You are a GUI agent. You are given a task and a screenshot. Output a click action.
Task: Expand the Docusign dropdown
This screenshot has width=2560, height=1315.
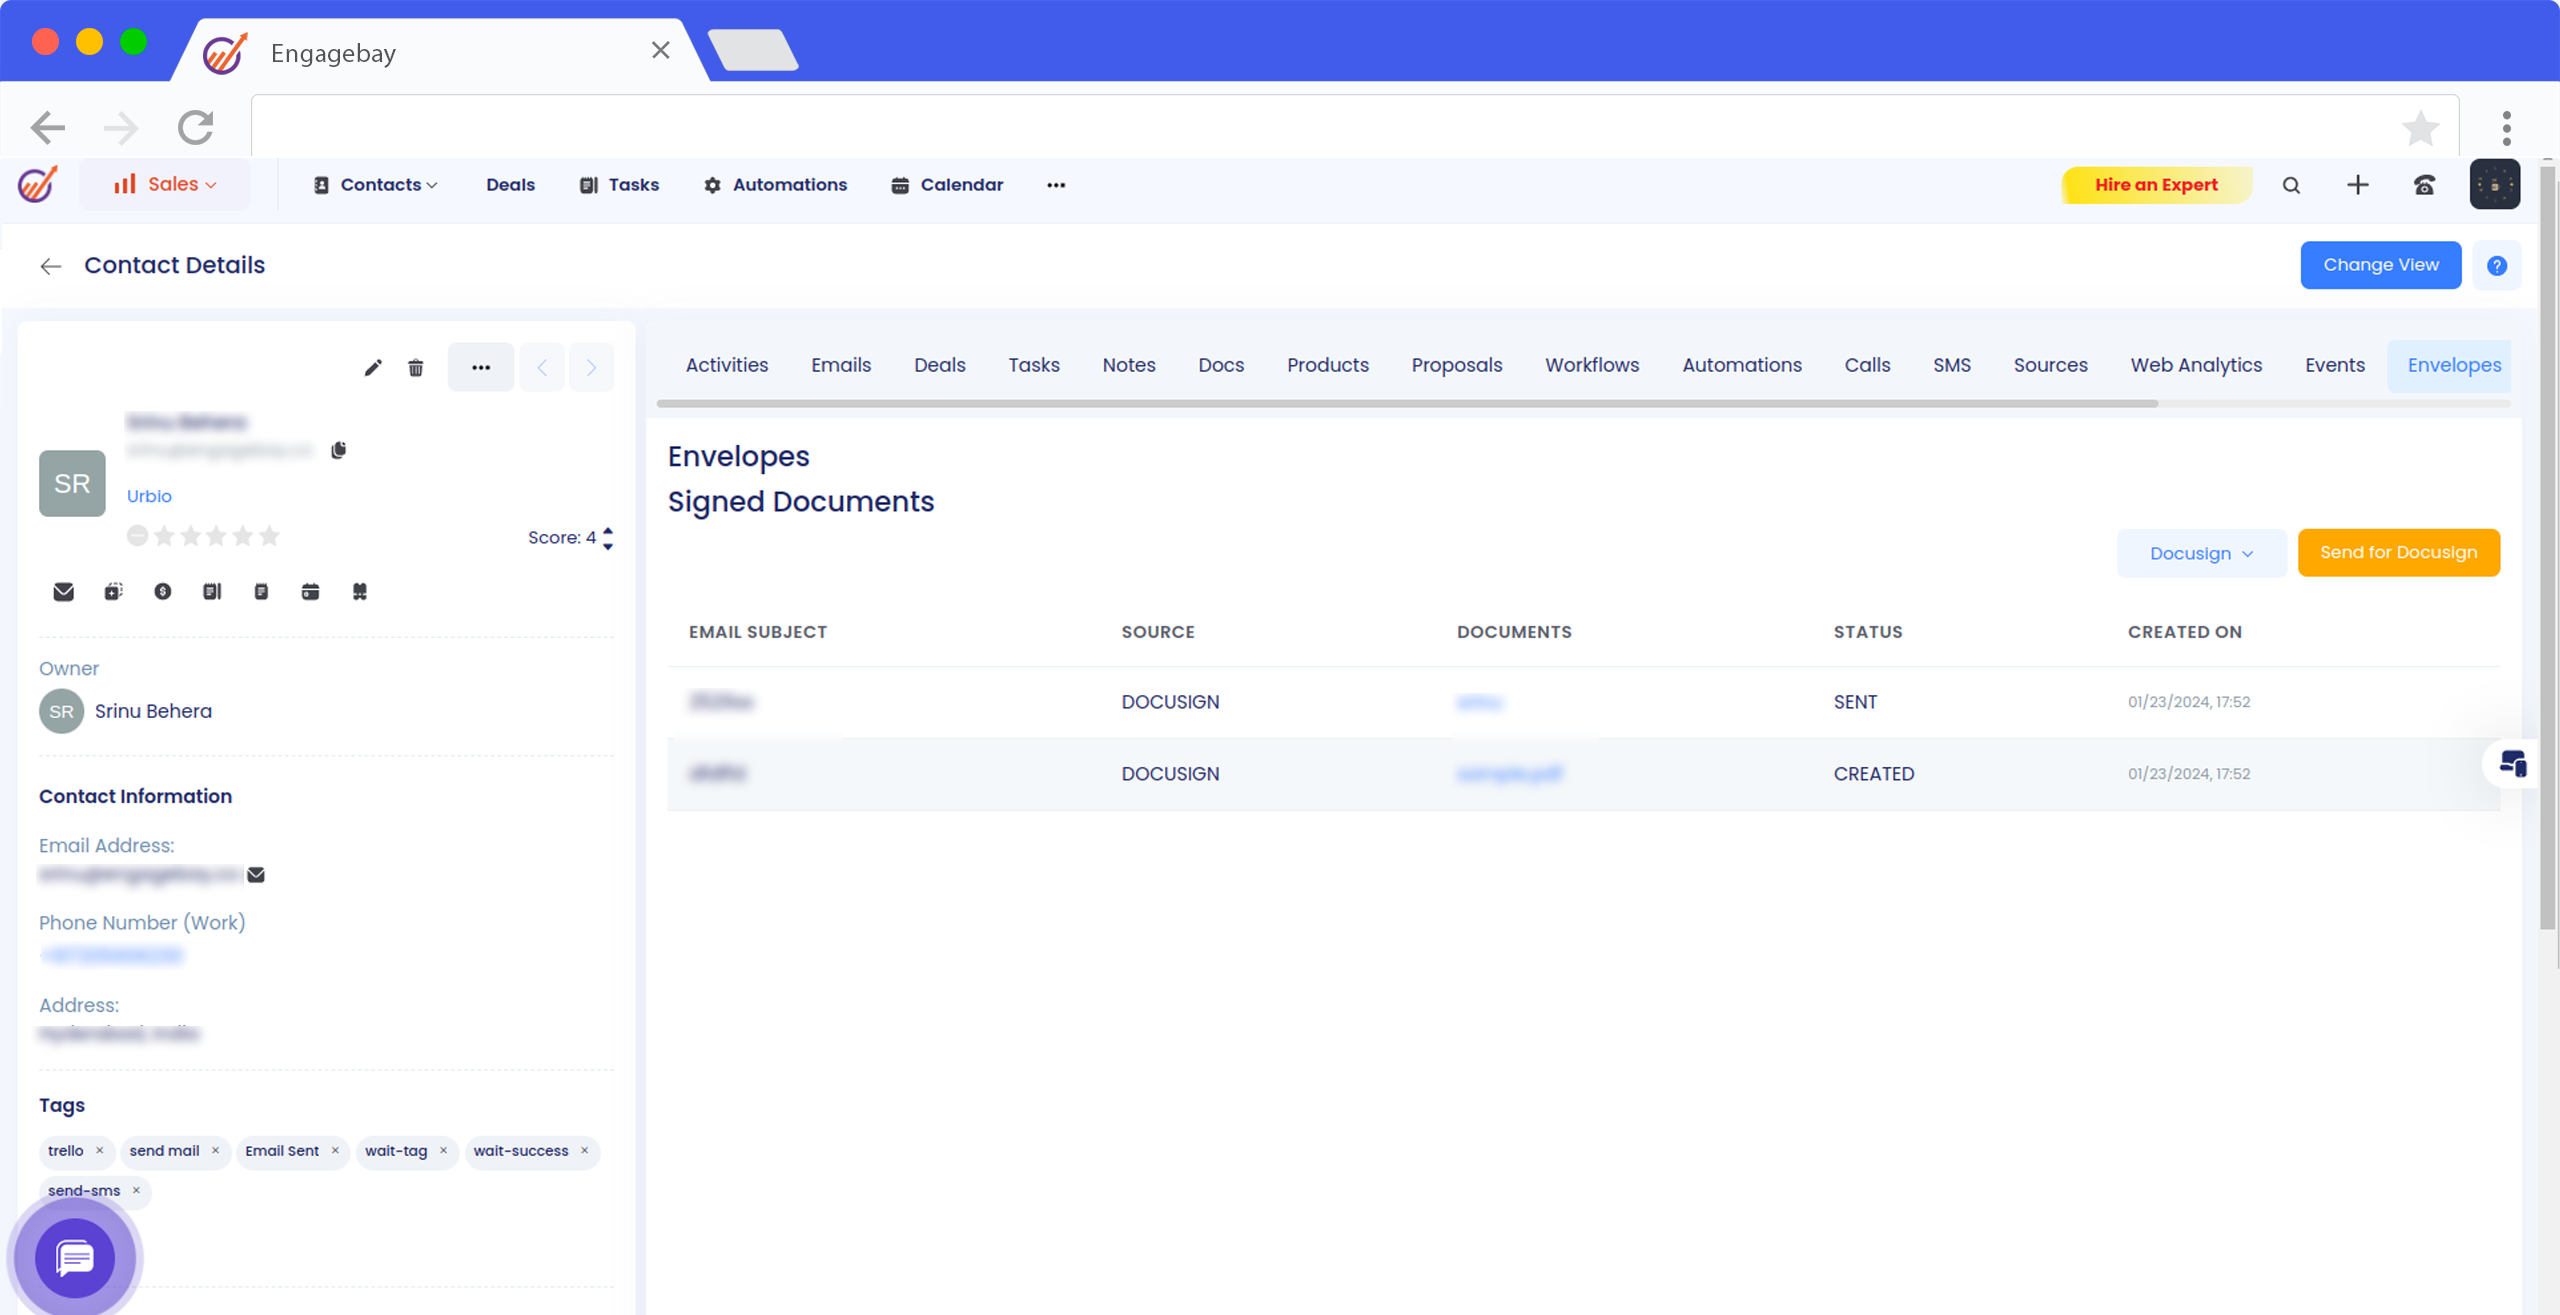point(2201,553)
